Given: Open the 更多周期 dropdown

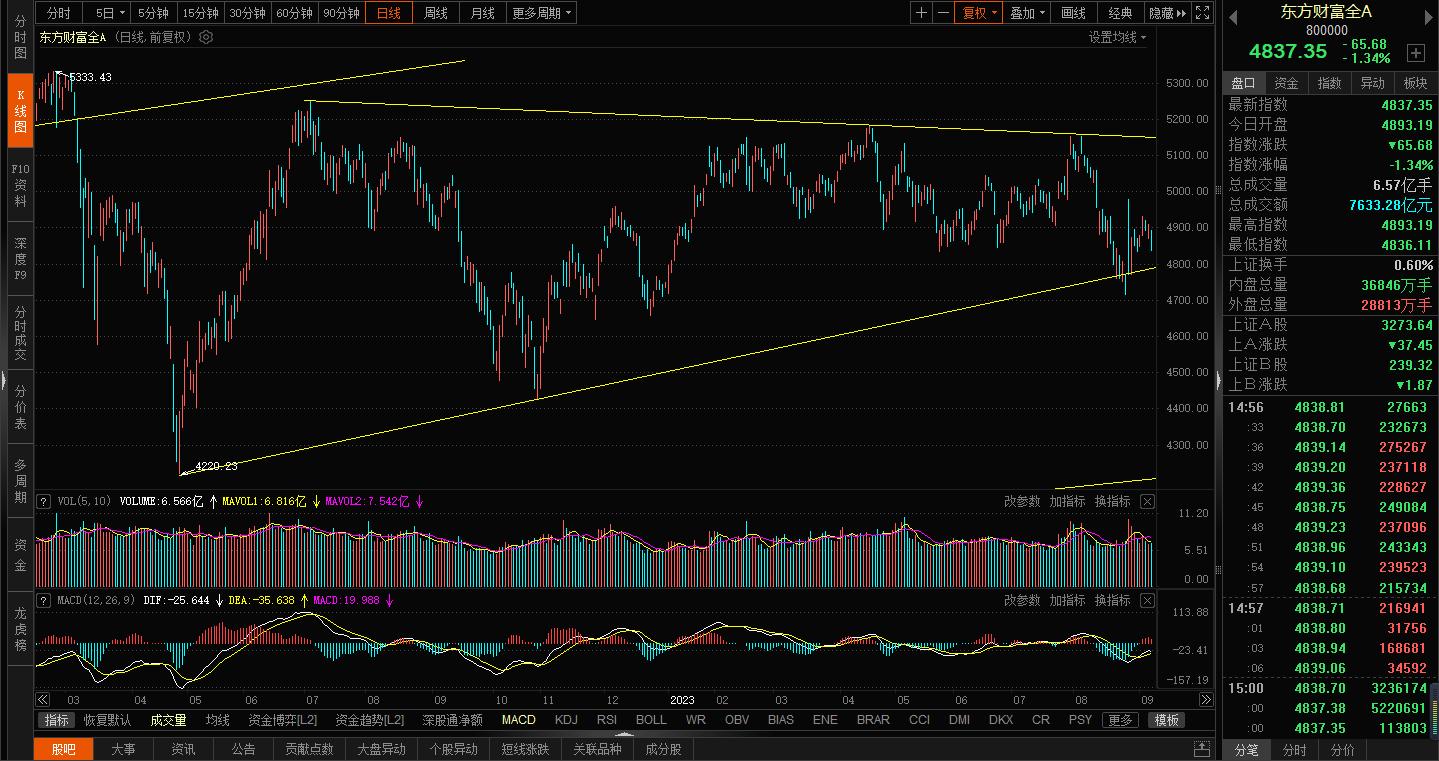Looking at the screenshot, I should (x=541, y=13).
